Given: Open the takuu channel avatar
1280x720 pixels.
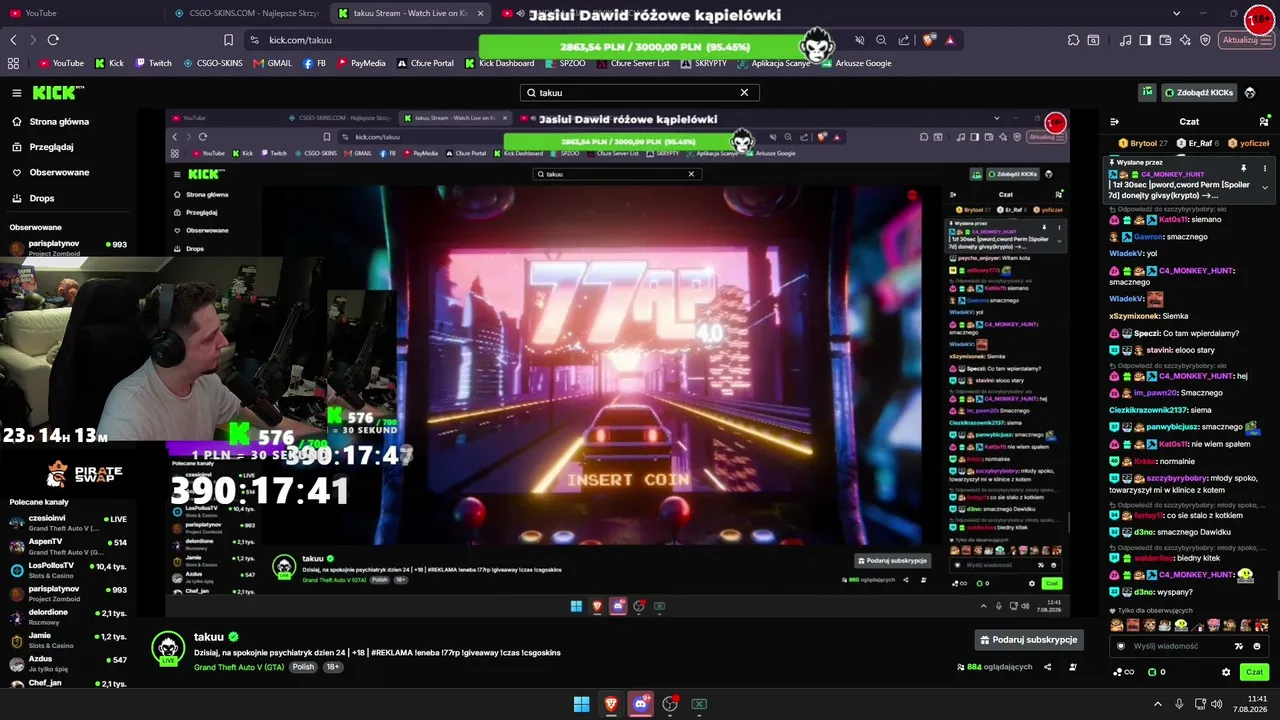Looking at the screenshot, I should pos(168,647).
